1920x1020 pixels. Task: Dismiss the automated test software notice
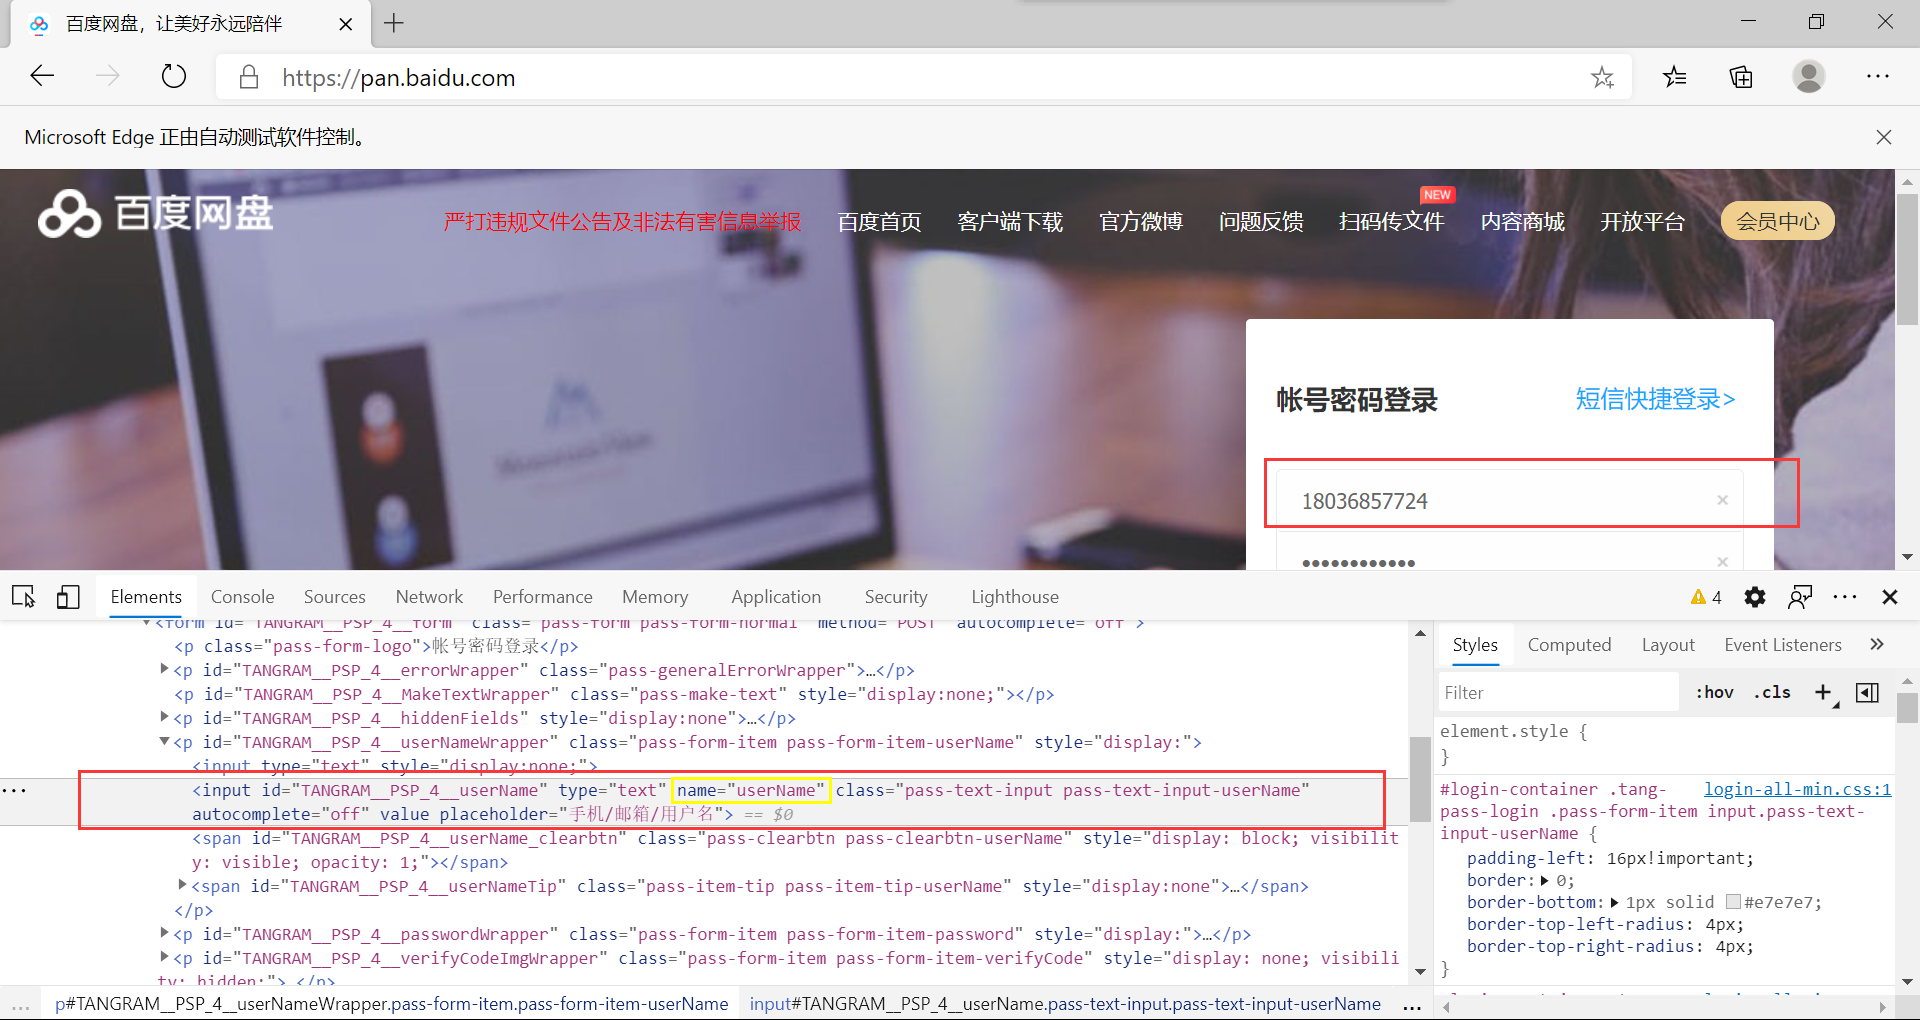click(x=1884, y=137)
